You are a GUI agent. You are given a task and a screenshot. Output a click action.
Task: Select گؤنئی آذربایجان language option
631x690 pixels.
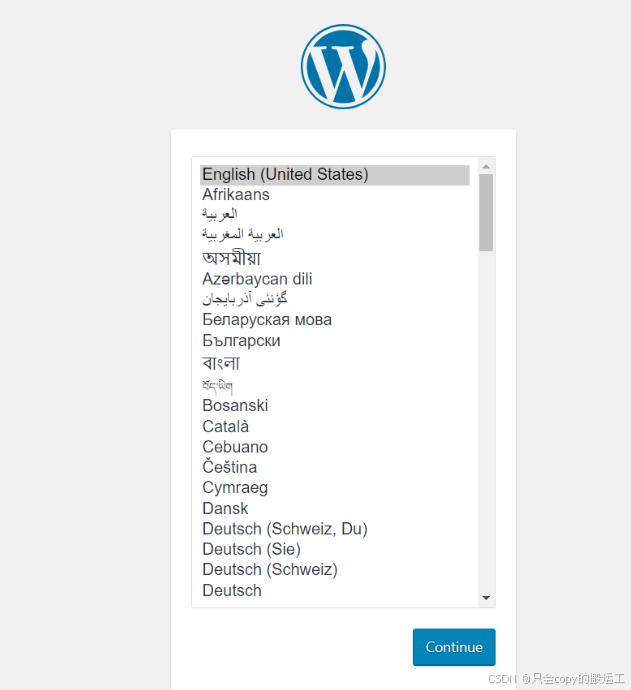[334, 299]
